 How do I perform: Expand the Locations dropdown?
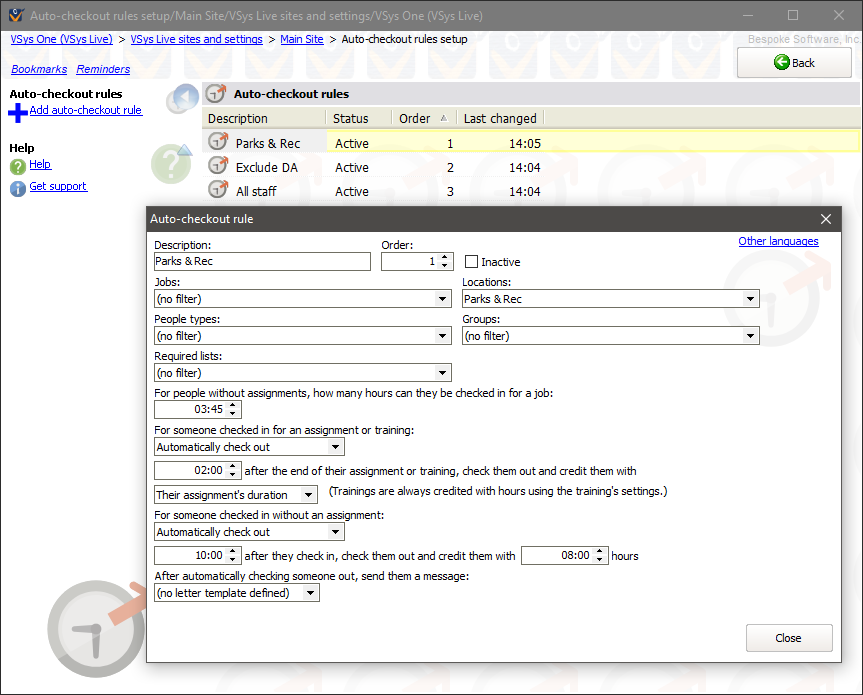(x=751, y=299)
